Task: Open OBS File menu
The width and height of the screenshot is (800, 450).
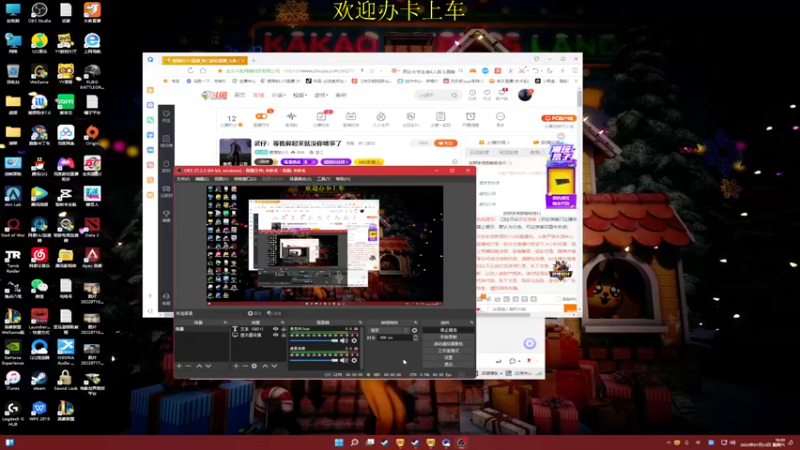Action: 183,179
